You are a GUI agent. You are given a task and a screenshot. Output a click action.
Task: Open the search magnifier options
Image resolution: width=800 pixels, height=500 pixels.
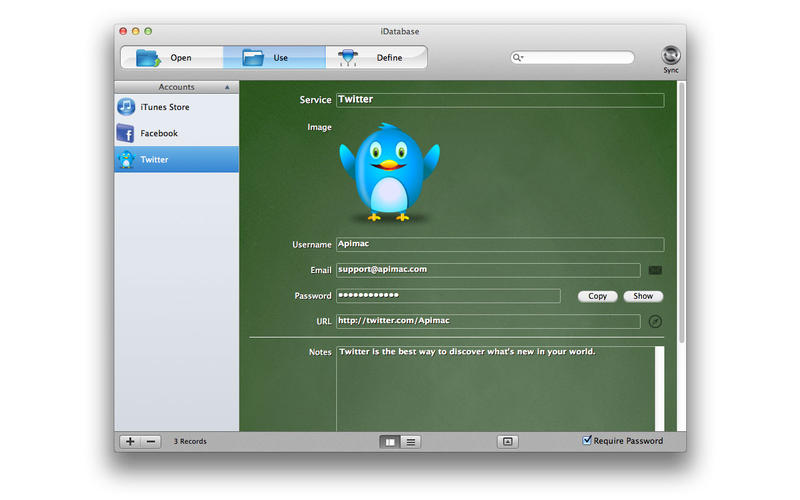[x=518, y=58]
